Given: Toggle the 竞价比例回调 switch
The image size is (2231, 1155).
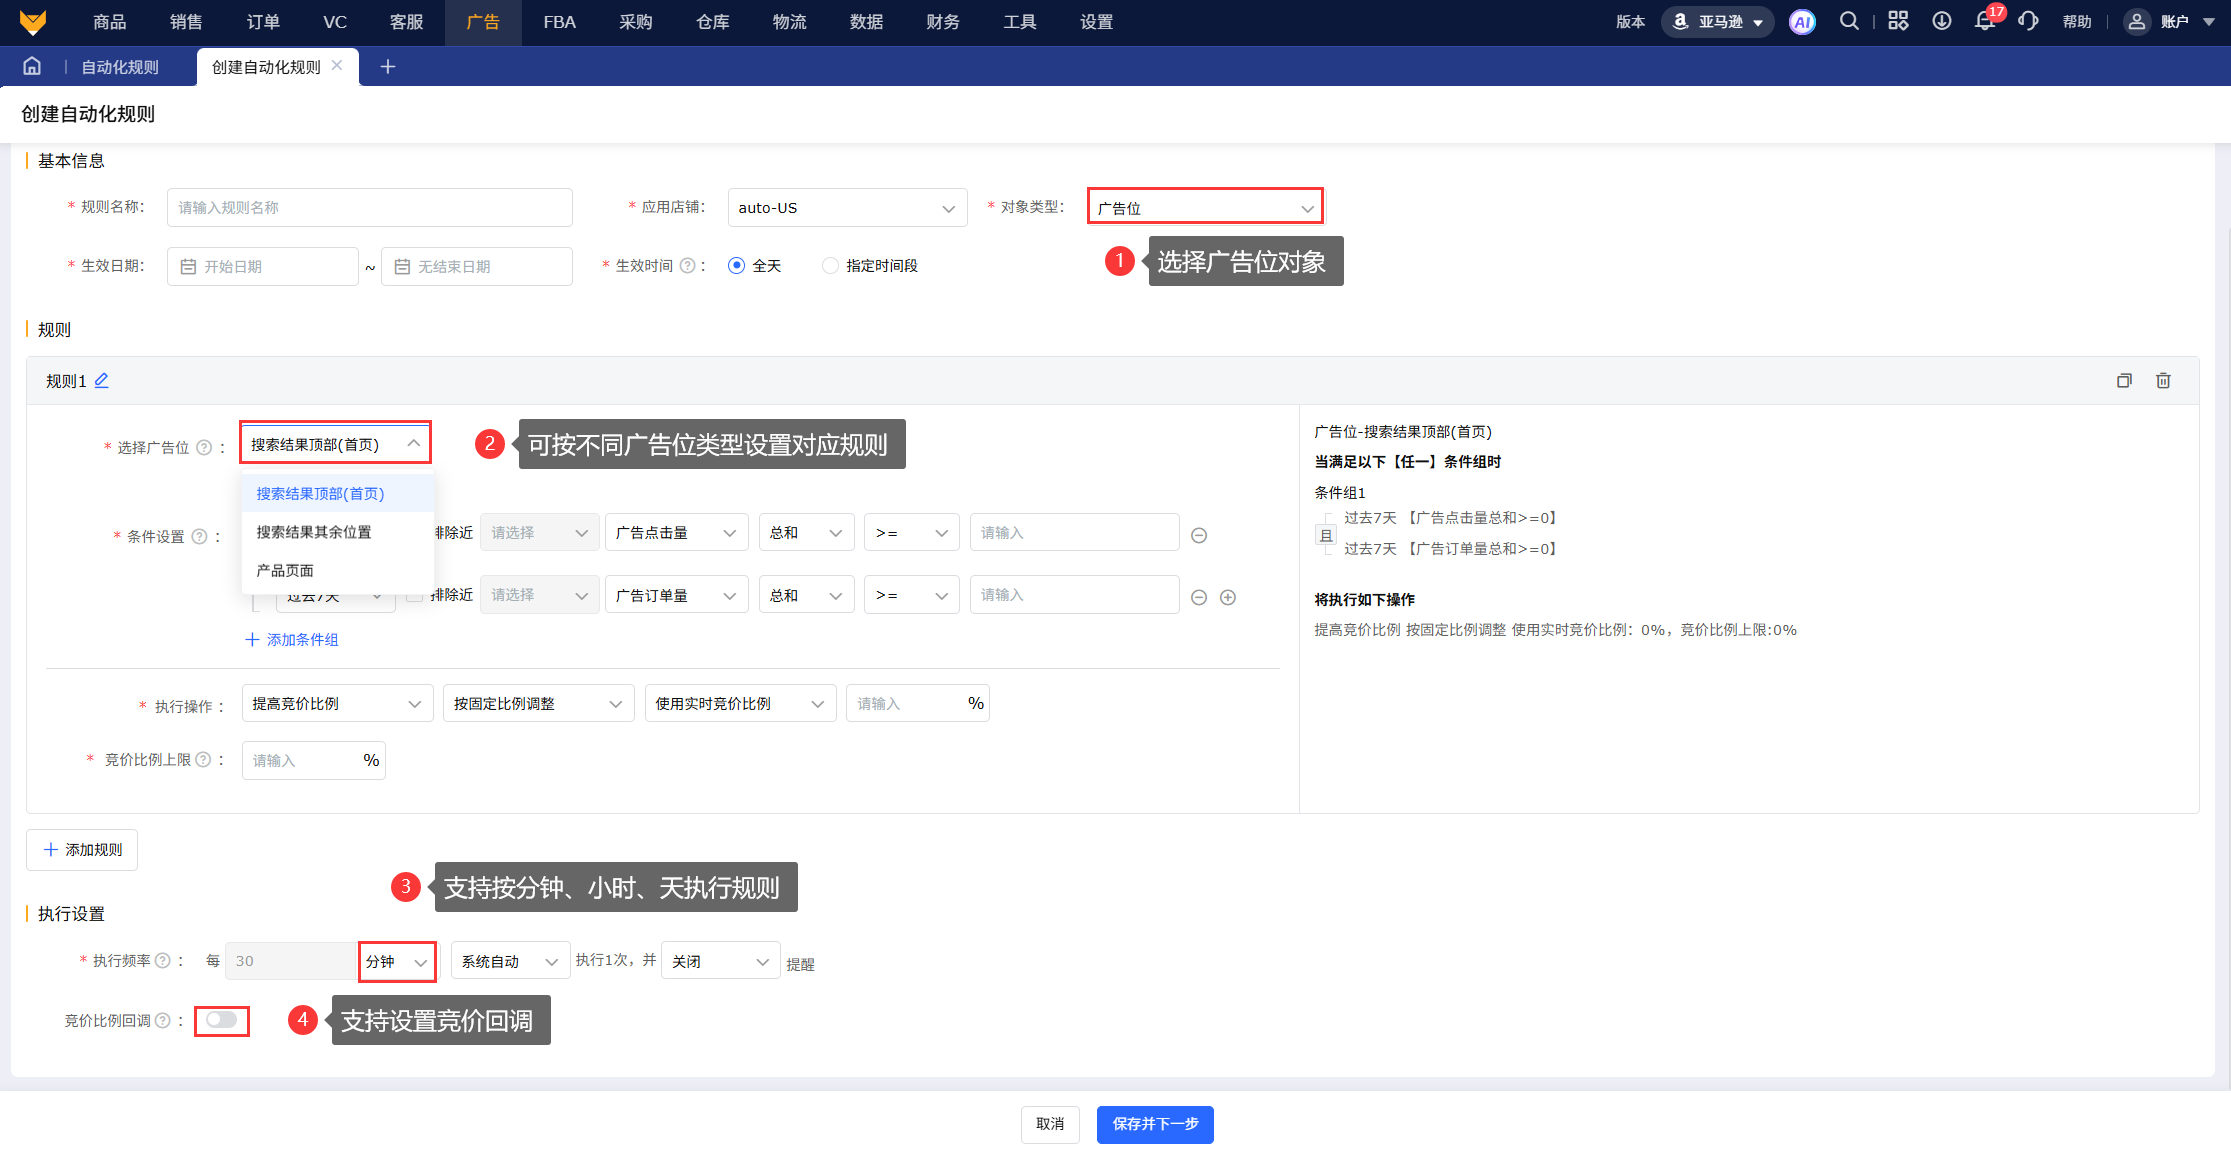Looking at the screenshot, I should (x=221, y=1020).
